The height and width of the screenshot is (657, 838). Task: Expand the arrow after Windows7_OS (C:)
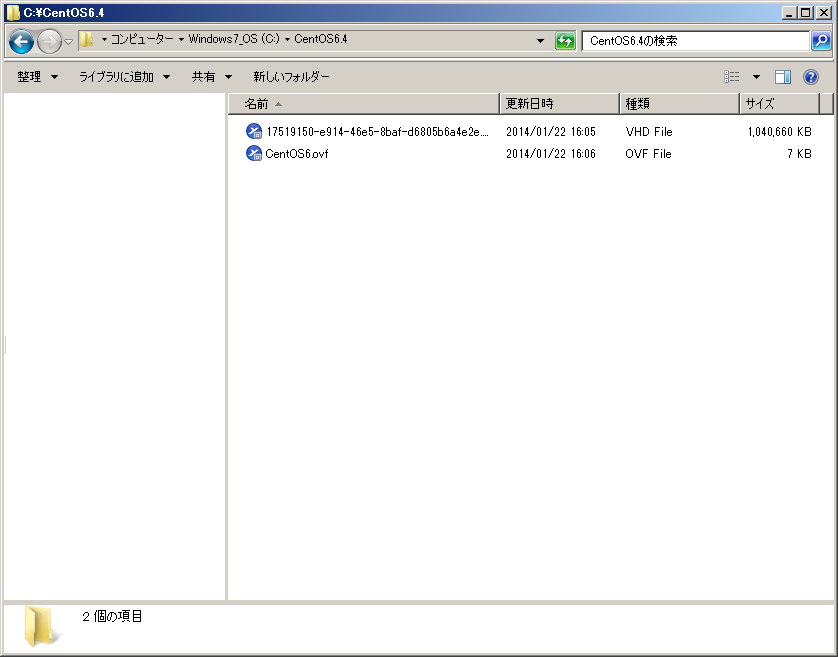tap(287, 39)
